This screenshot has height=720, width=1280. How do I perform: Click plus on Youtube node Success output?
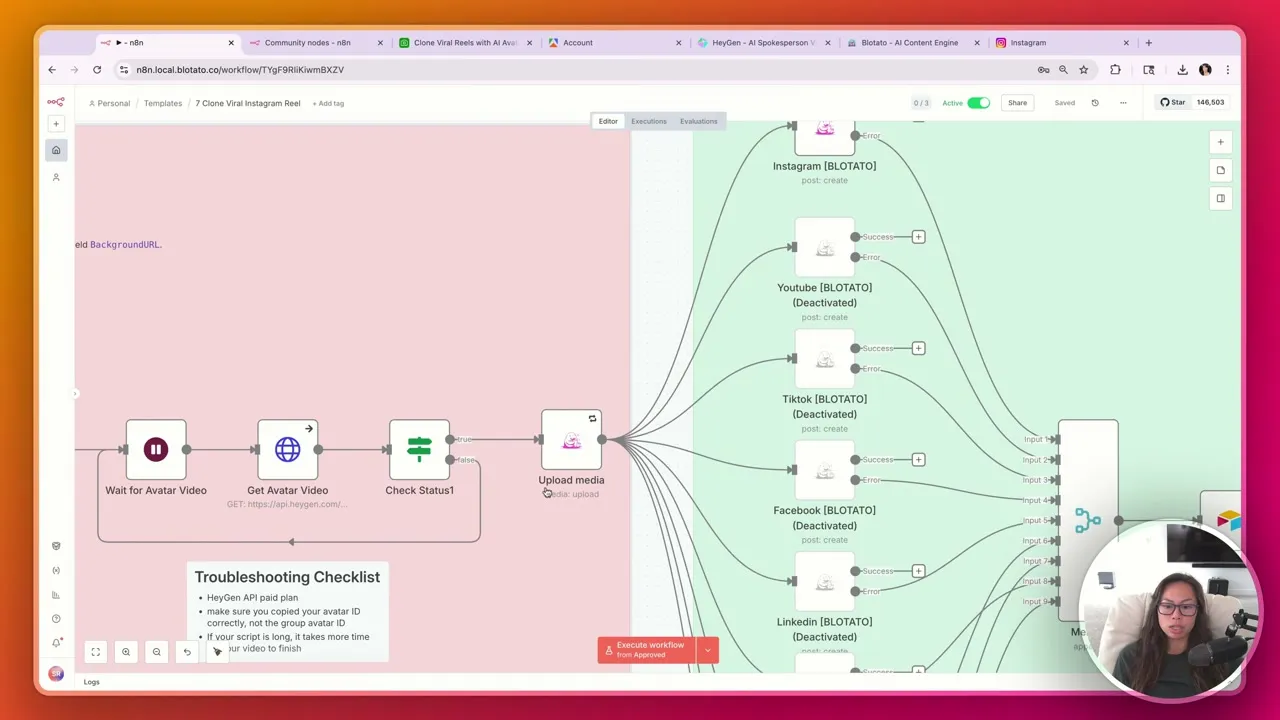pyautogui.click(x=918, y=237)
